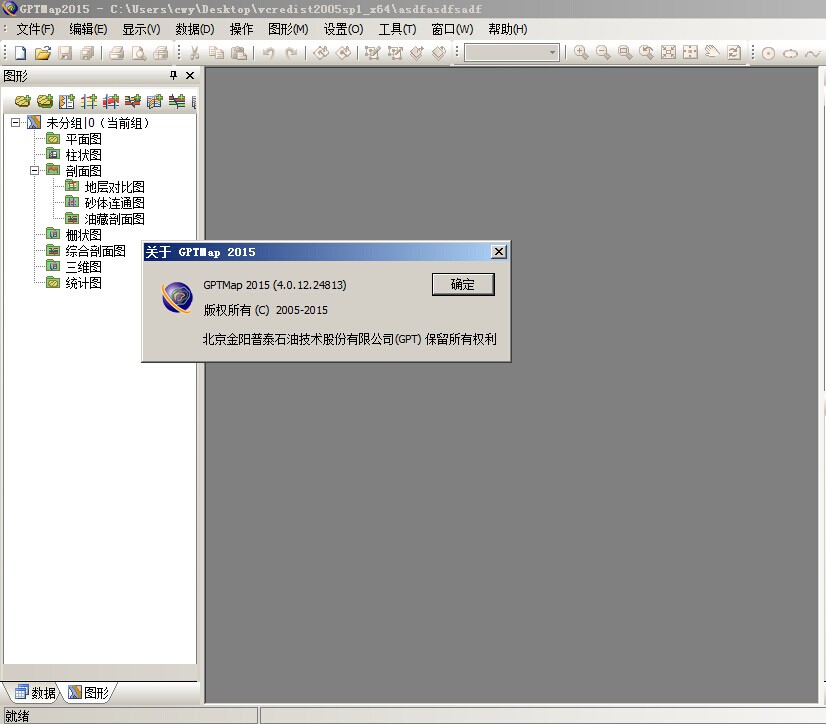The image size is (826, 724).
Task: Open the 帮助(H) menu
Action: 508,29
